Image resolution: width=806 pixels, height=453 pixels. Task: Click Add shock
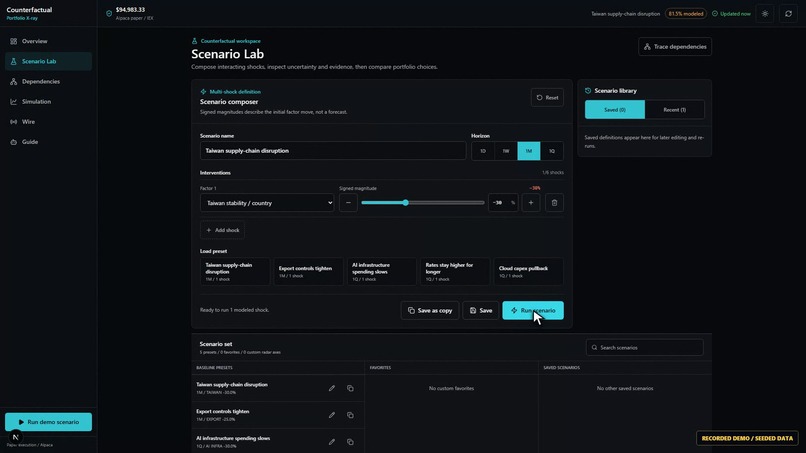pyautogui.click(x=223, y=230)
